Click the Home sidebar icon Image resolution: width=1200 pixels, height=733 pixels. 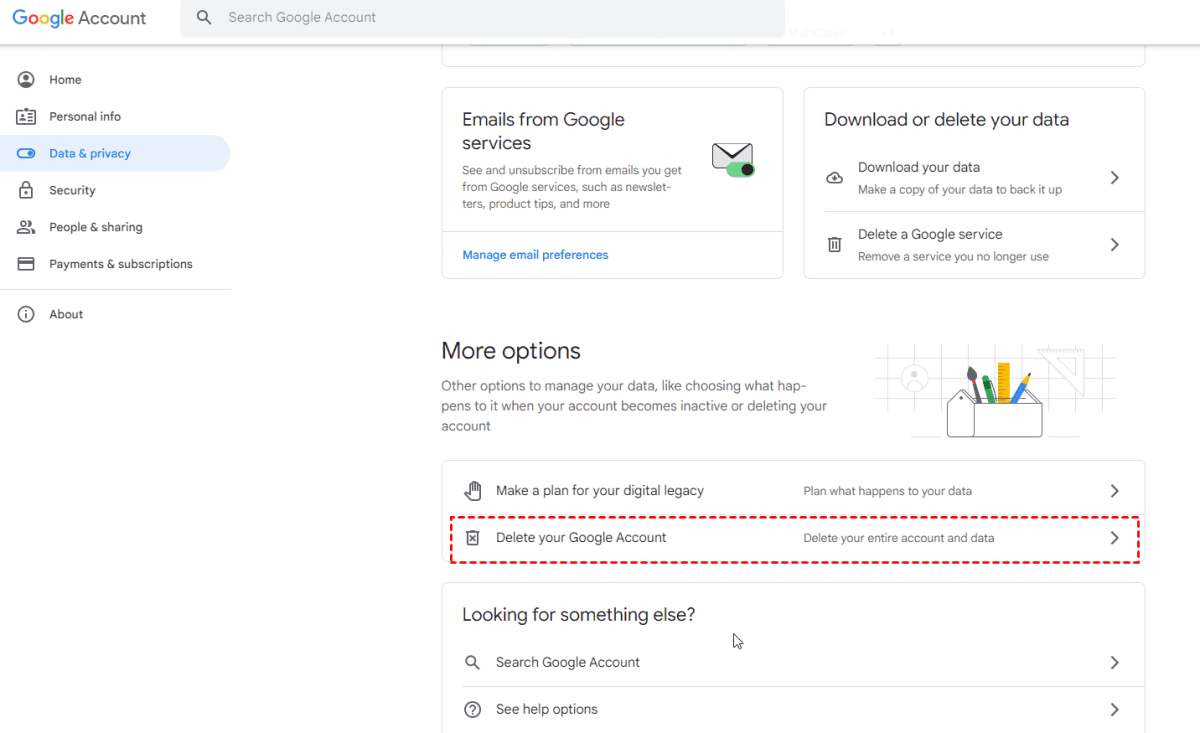(x=26, y=80)
